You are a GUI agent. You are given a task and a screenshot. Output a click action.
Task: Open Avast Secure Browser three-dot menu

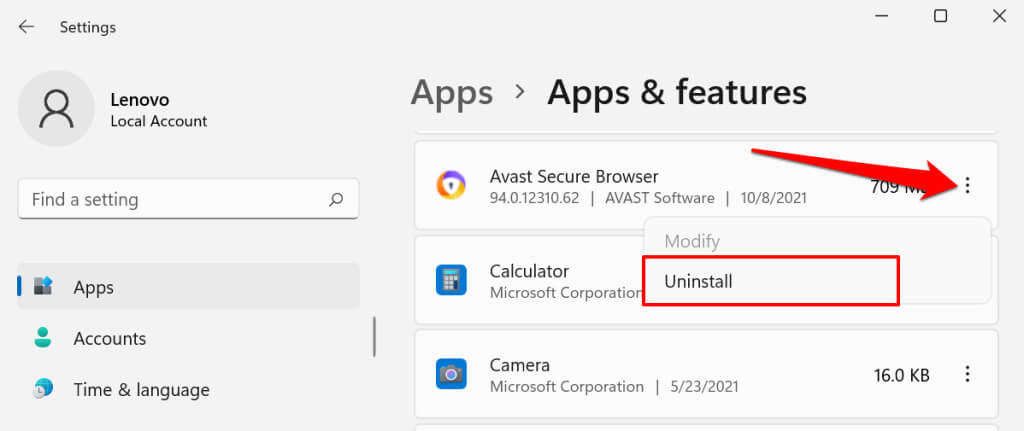967,185
